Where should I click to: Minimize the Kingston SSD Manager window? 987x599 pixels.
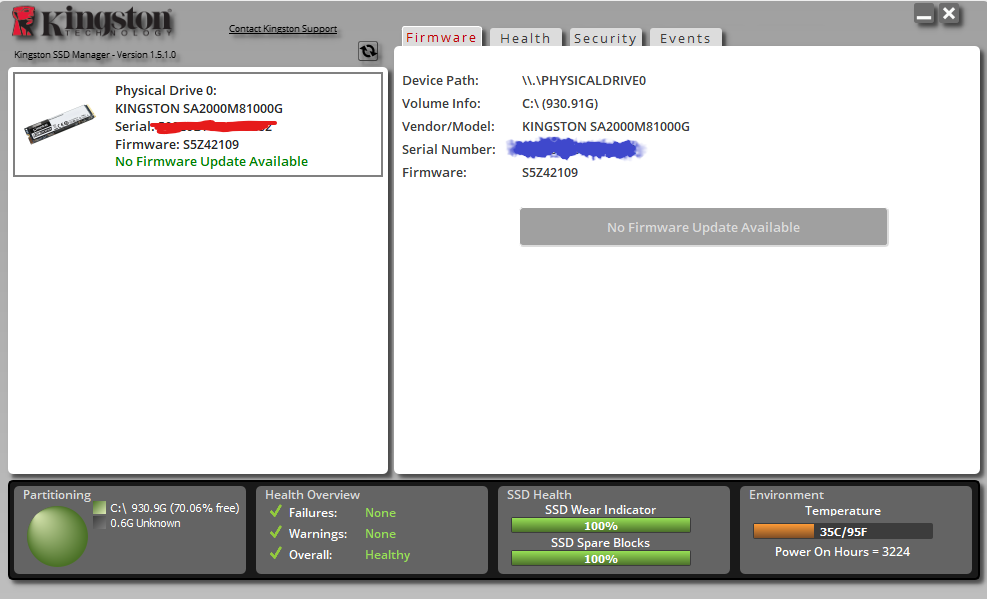[x=924, y=14]
